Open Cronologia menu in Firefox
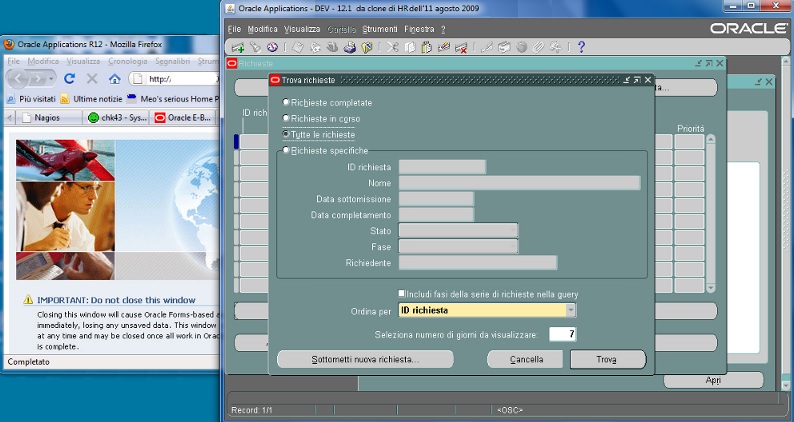794x422 pixels. [128, 61]
